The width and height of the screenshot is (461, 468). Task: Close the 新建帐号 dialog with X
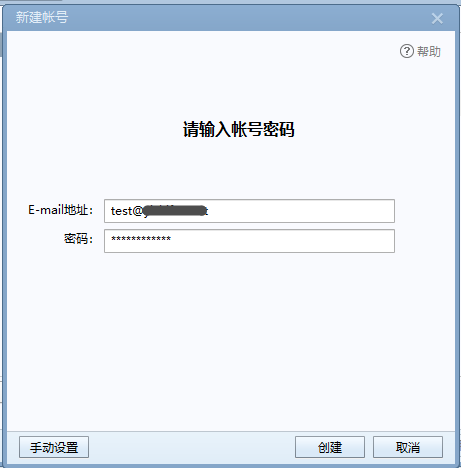click(437, 18)
